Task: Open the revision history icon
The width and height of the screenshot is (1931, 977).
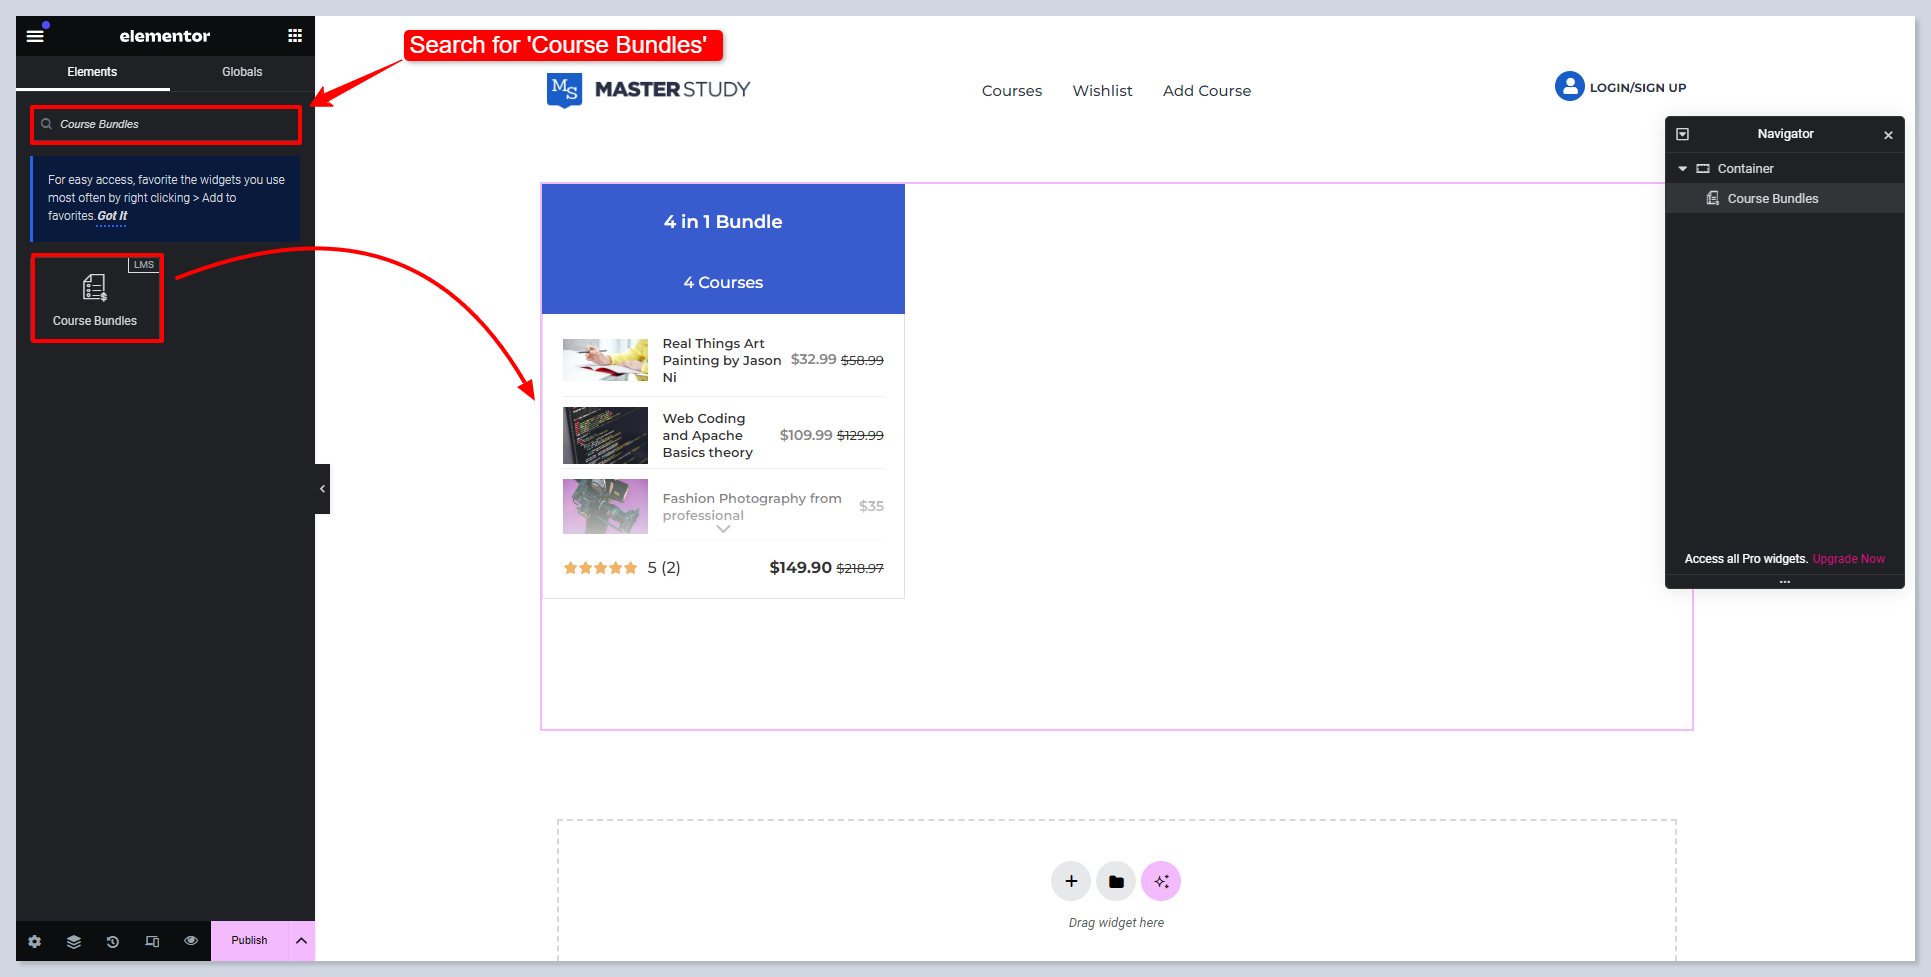Action: pyautogui.click(x=113, y=941)
